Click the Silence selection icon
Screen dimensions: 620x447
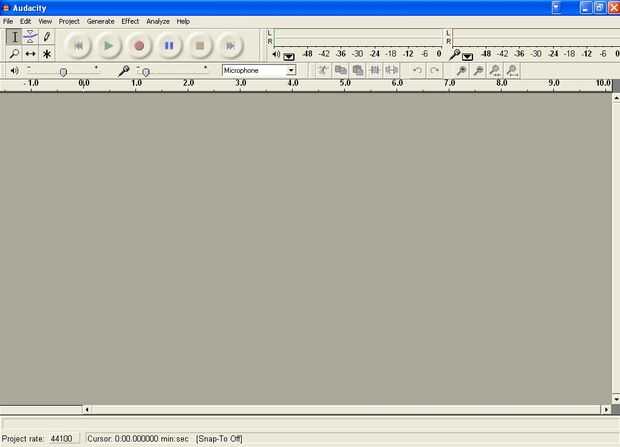coord(391,70)
